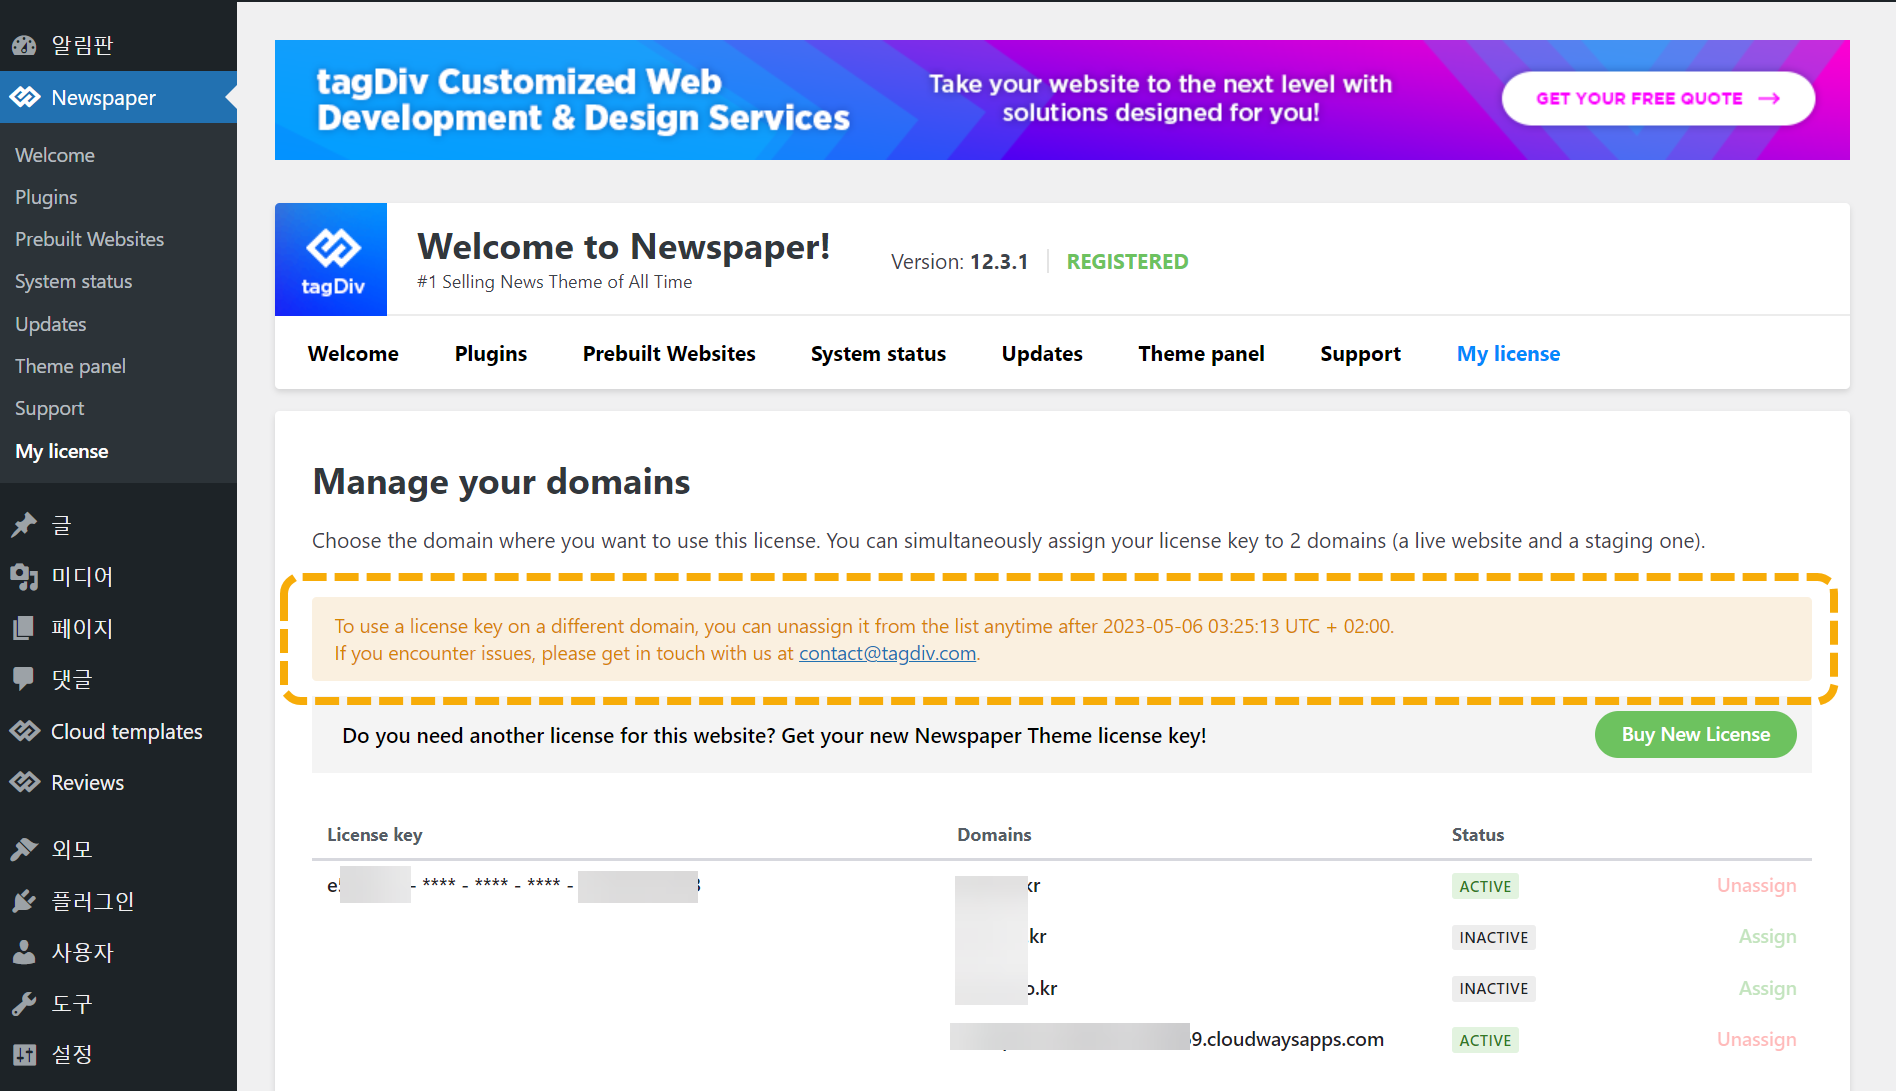Viewport: 1896px width, 1091px height.
Task: Click Get Your Free Quote button
Action: [1658, 98]
